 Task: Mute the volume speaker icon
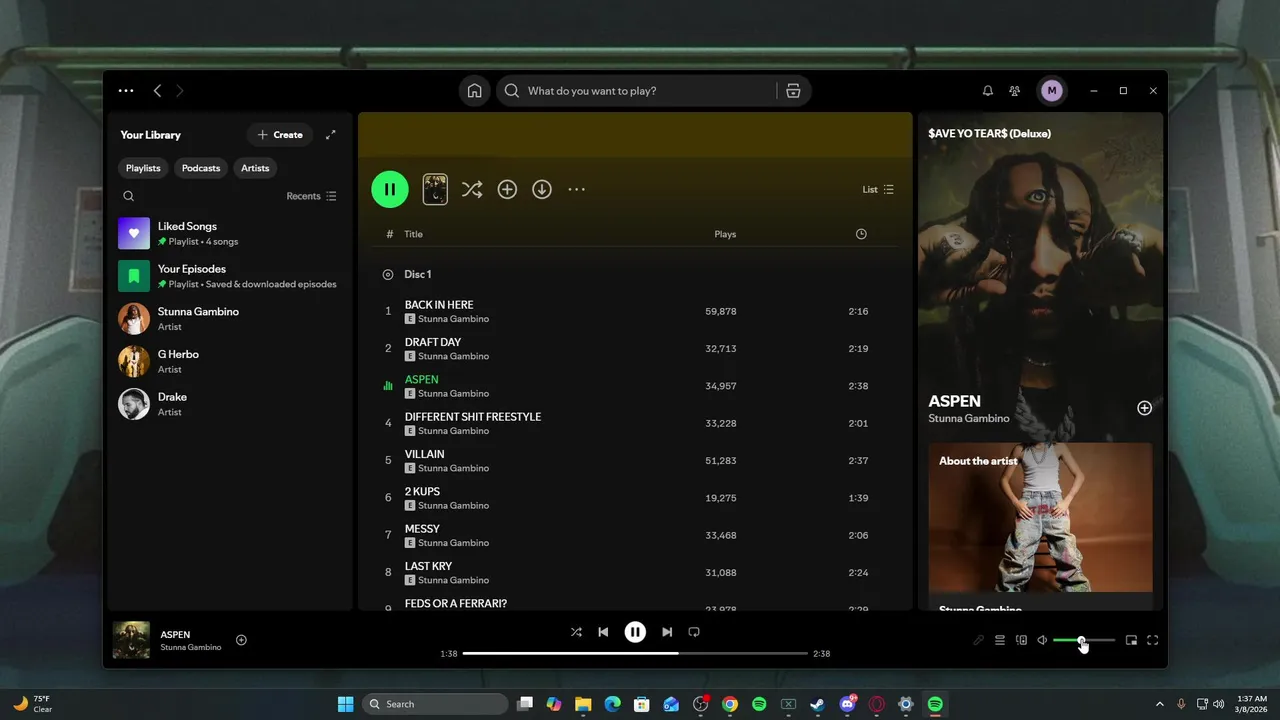[1042, 640]
